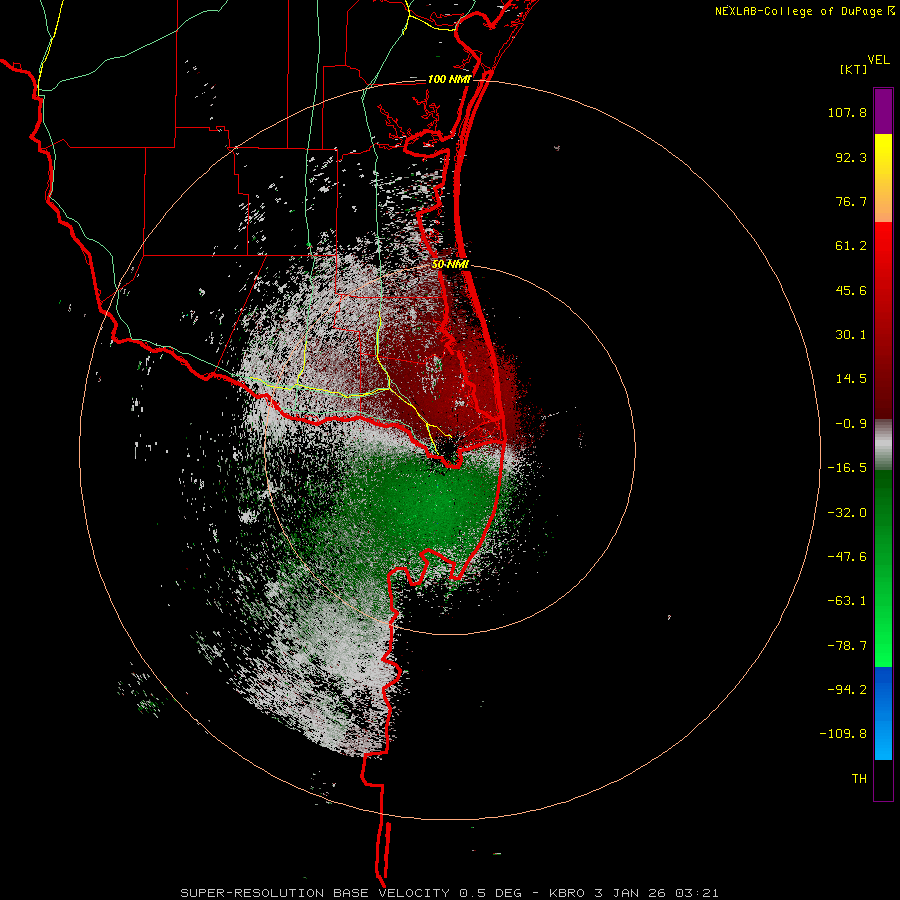Pick the blue segment of the color bar
Viewport: 900px width, 900px height.
point(883,713)
